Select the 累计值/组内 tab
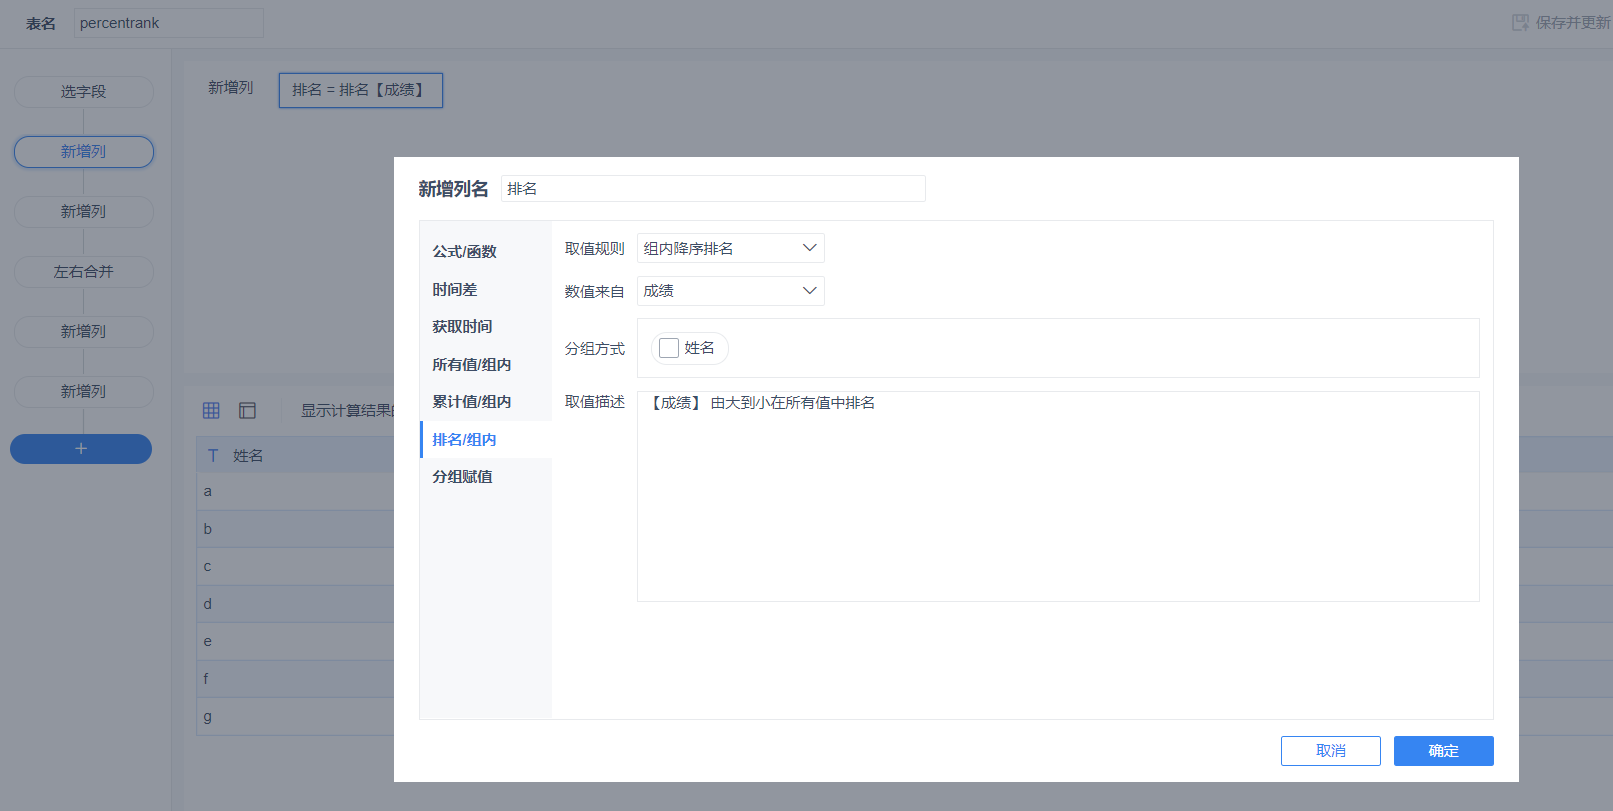The width and height of the screenshot is (1613, 811). tap(486, 401)
